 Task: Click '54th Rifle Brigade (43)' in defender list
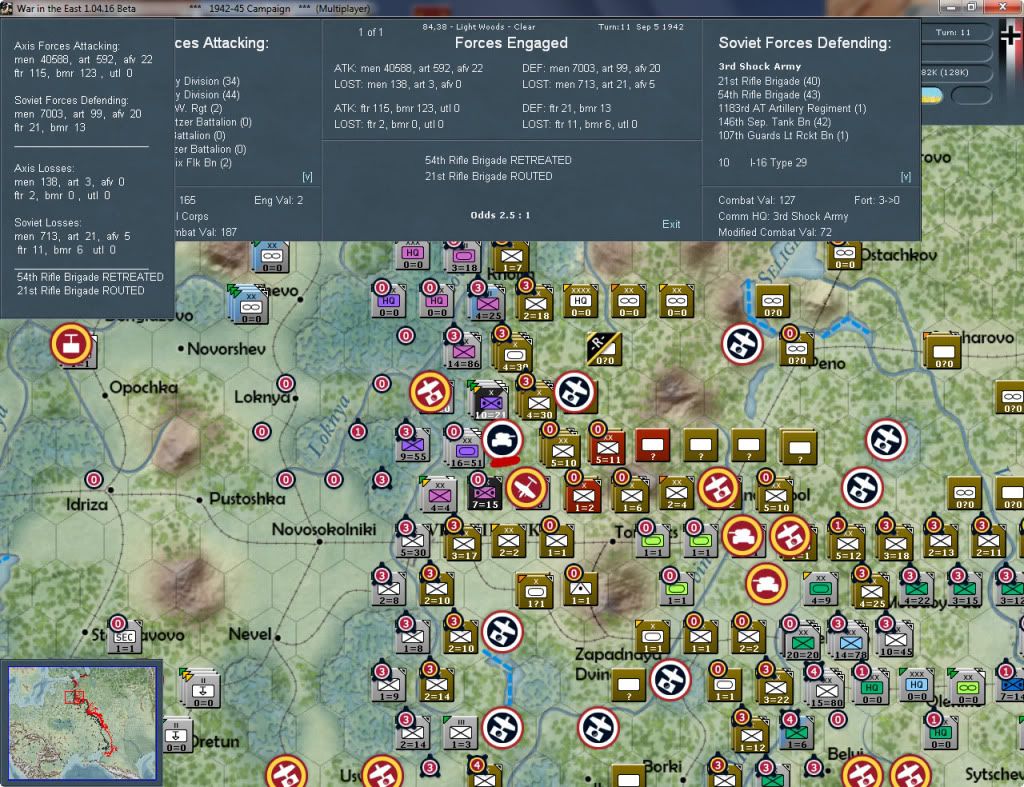769,95
